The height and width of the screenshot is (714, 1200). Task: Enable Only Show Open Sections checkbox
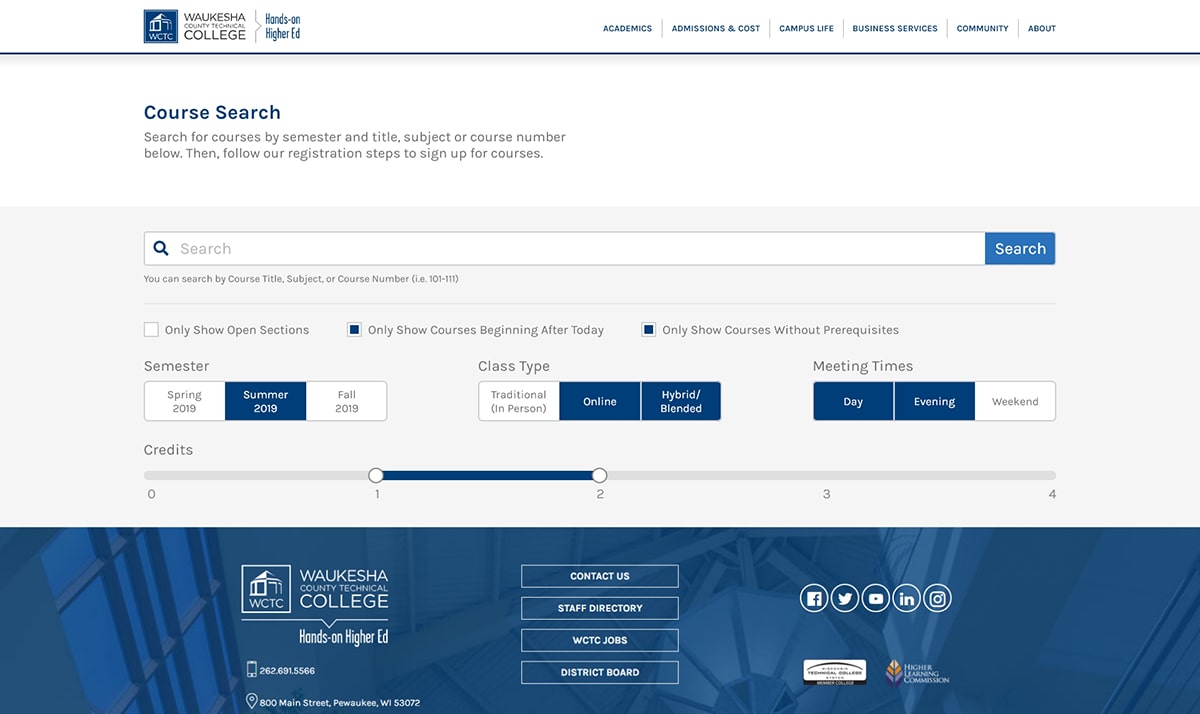click(152, 330)
